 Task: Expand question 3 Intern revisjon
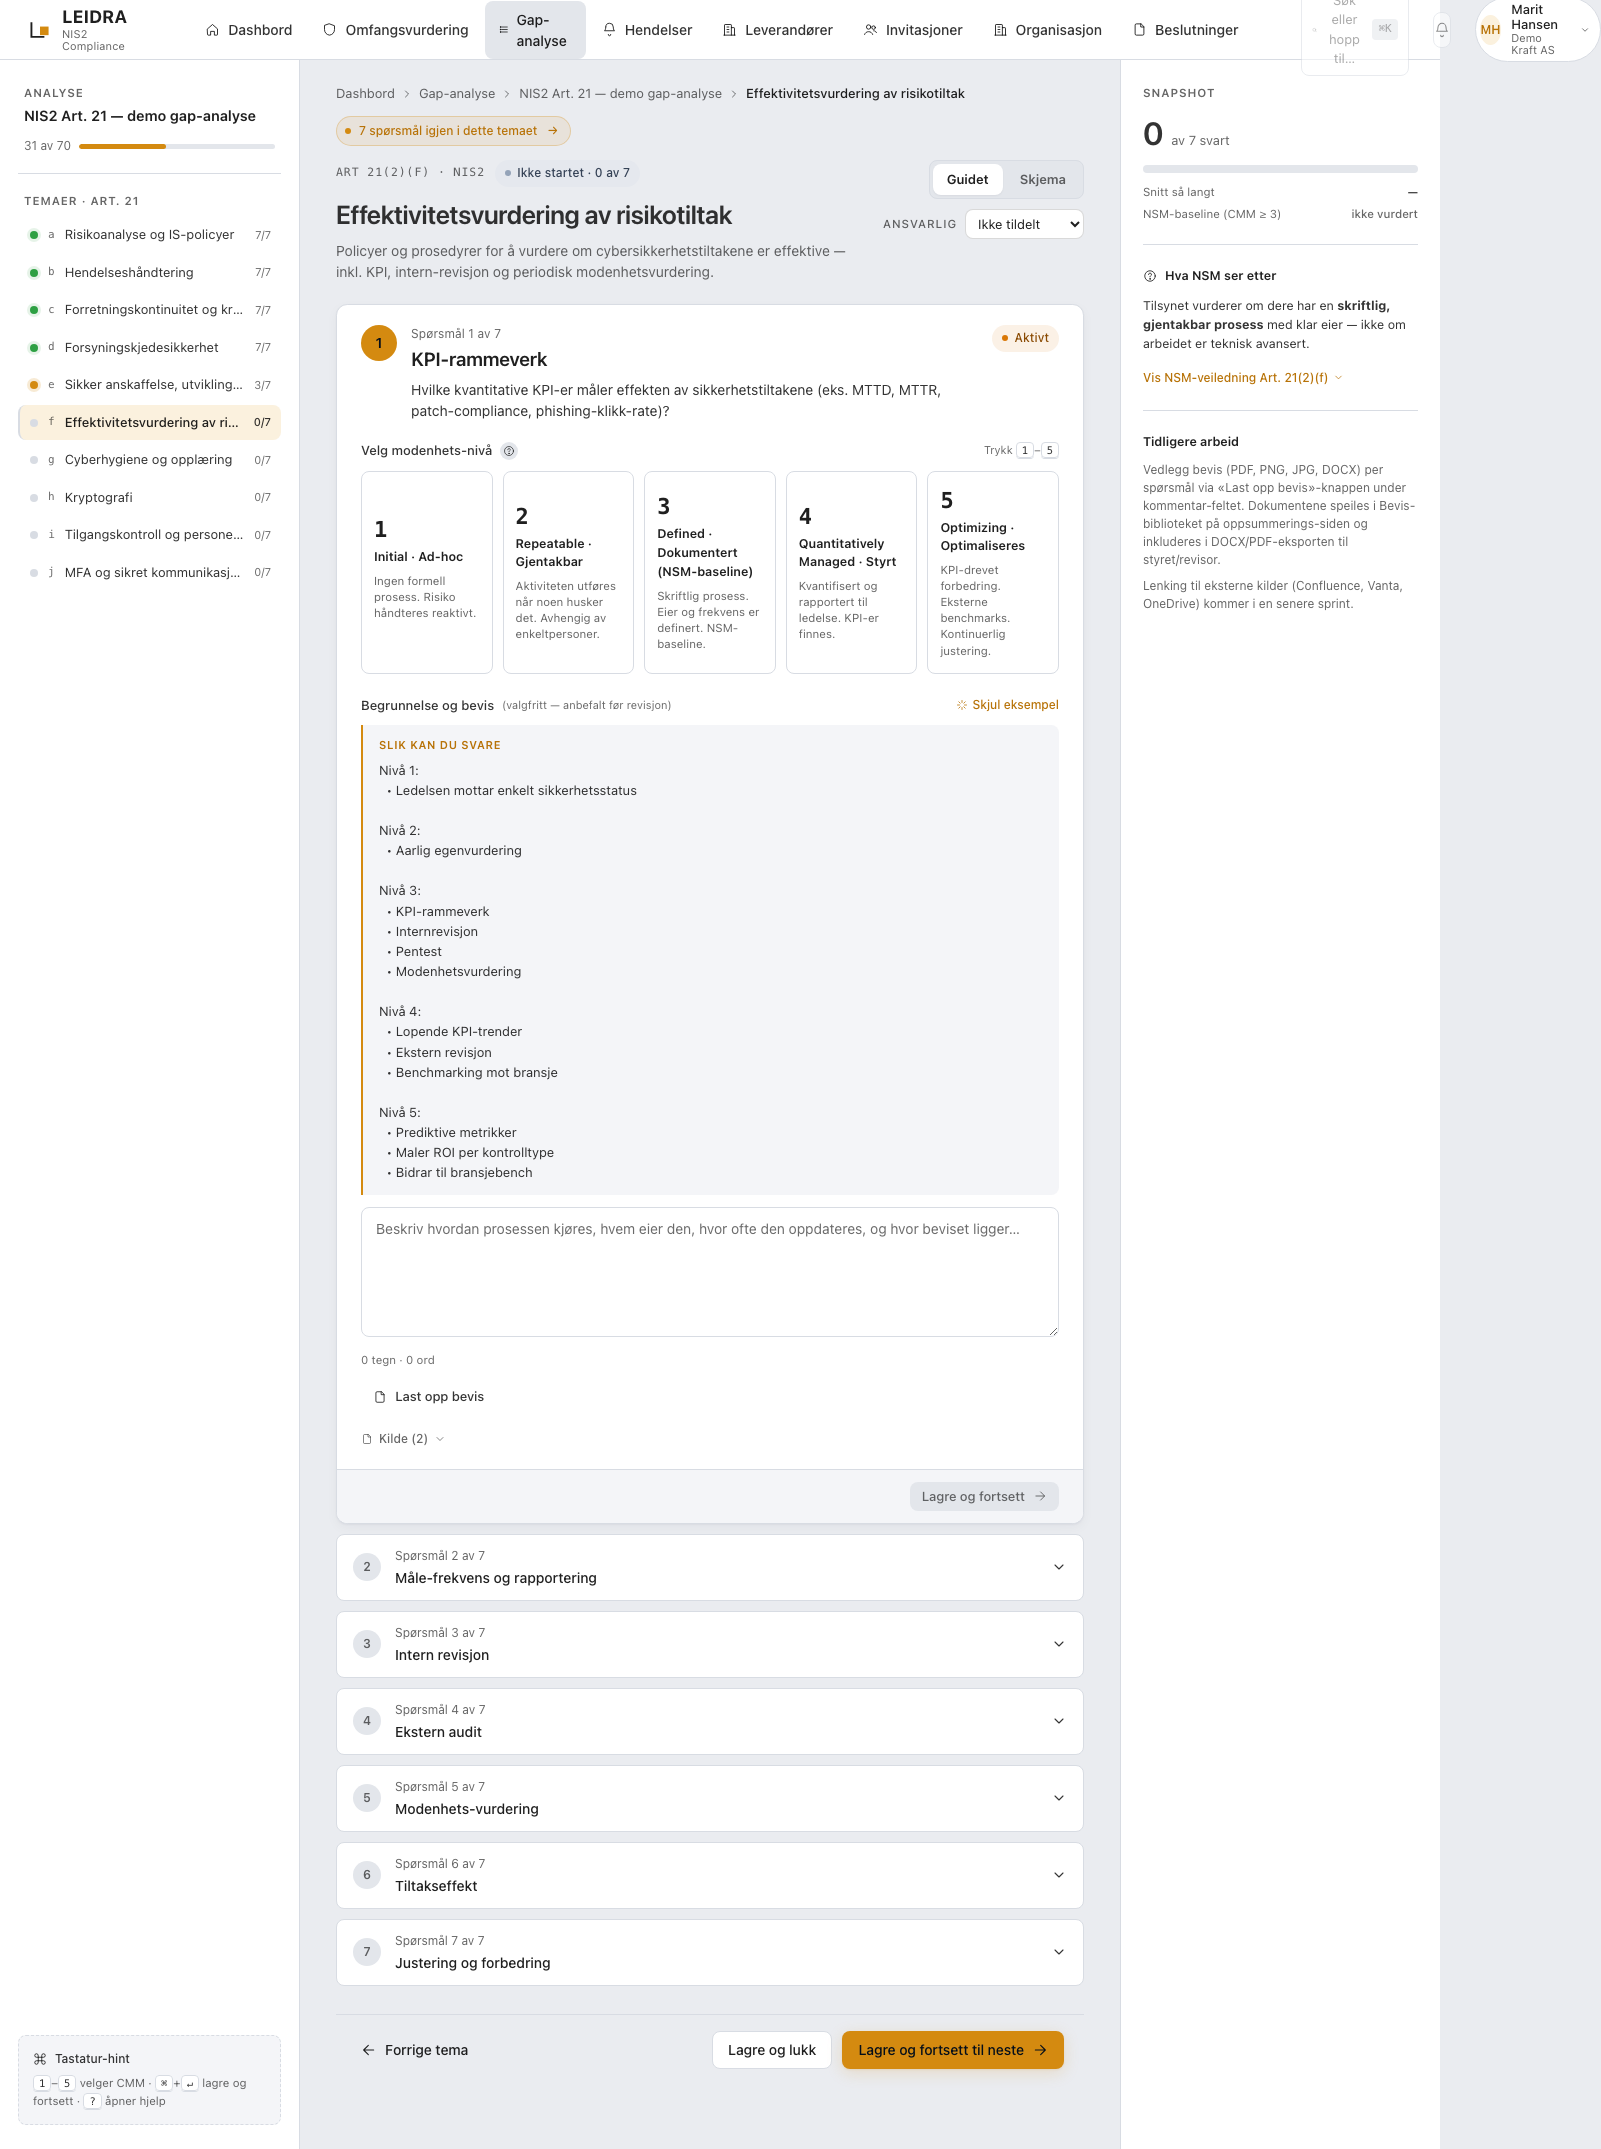point(710,1644)
